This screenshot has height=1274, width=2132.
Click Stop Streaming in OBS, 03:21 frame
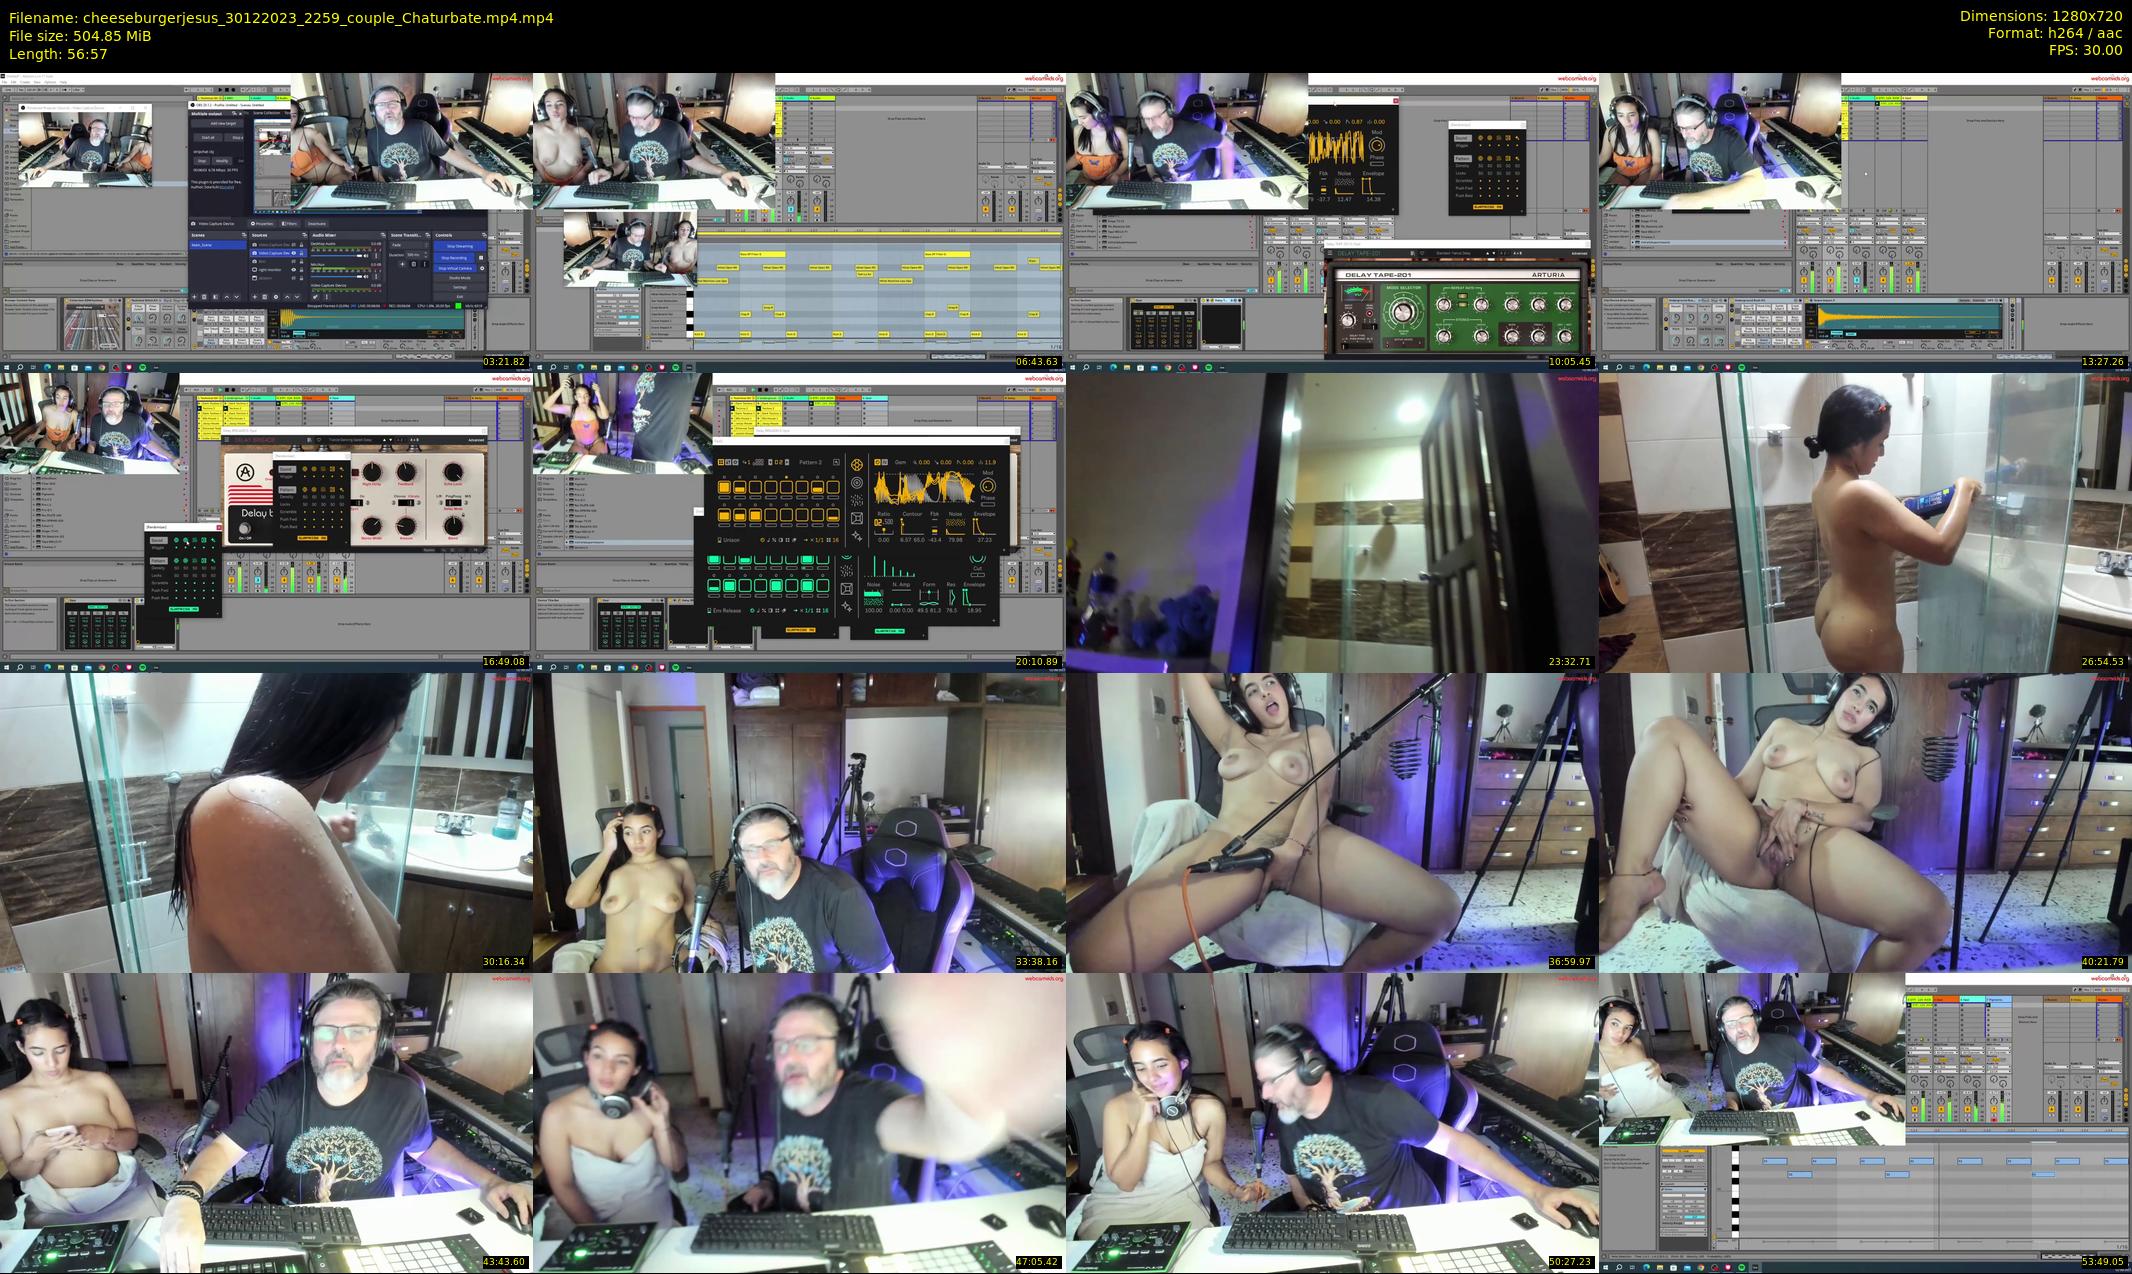pyautogui.click(x=460, y=246)
